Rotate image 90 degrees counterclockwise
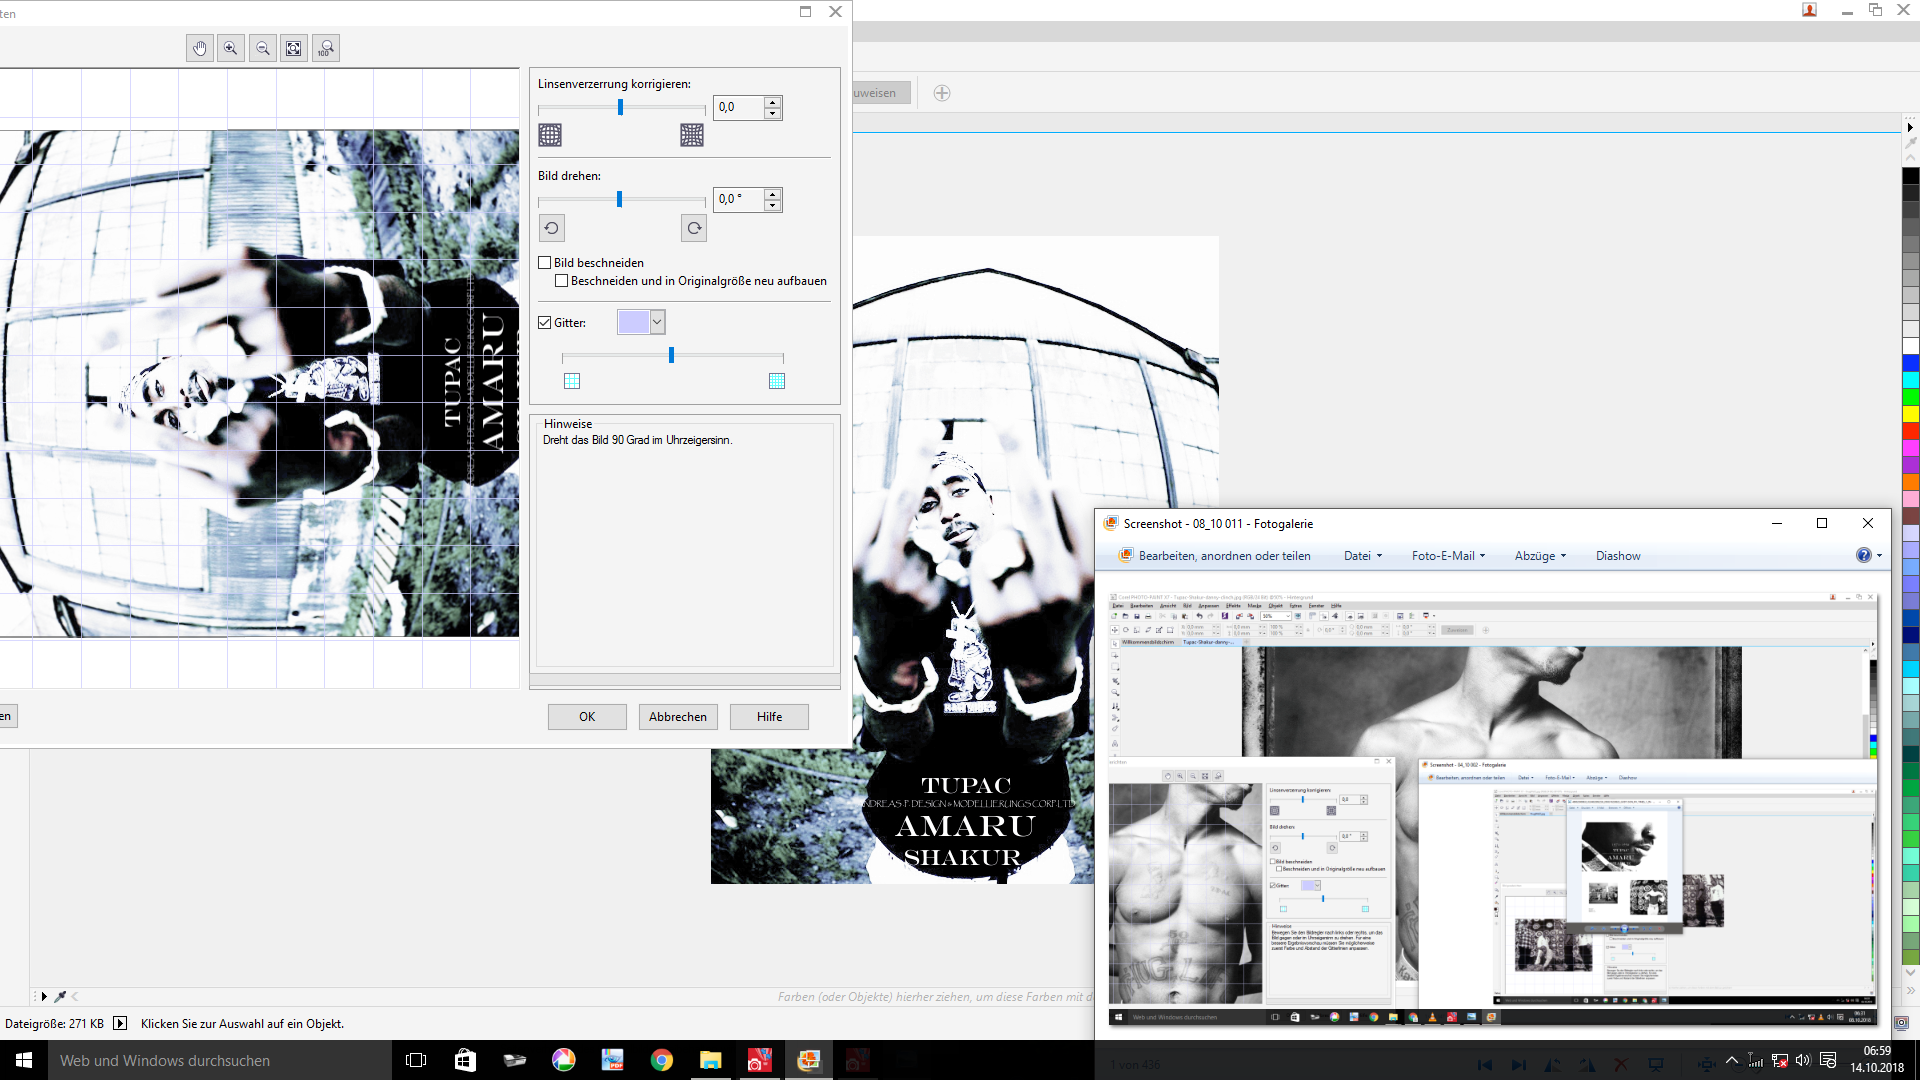Screen dimensions: 1920x1080 tap(552, 228)
